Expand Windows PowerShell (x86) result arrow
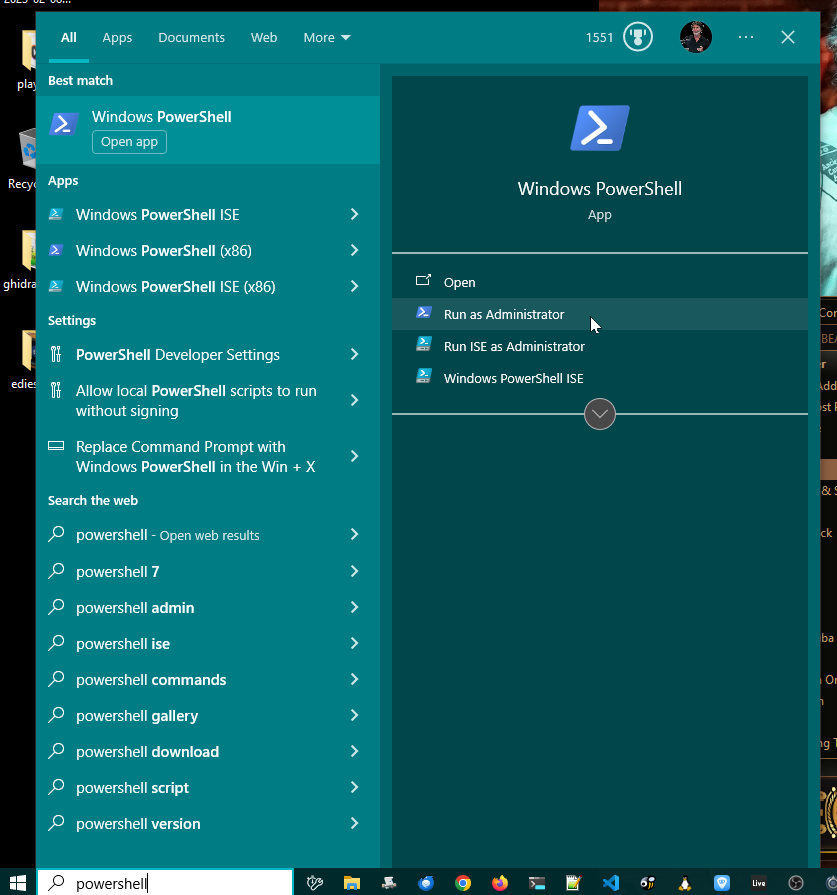The height and width of the screenshot is (895, 837). (x=354, y=251)
